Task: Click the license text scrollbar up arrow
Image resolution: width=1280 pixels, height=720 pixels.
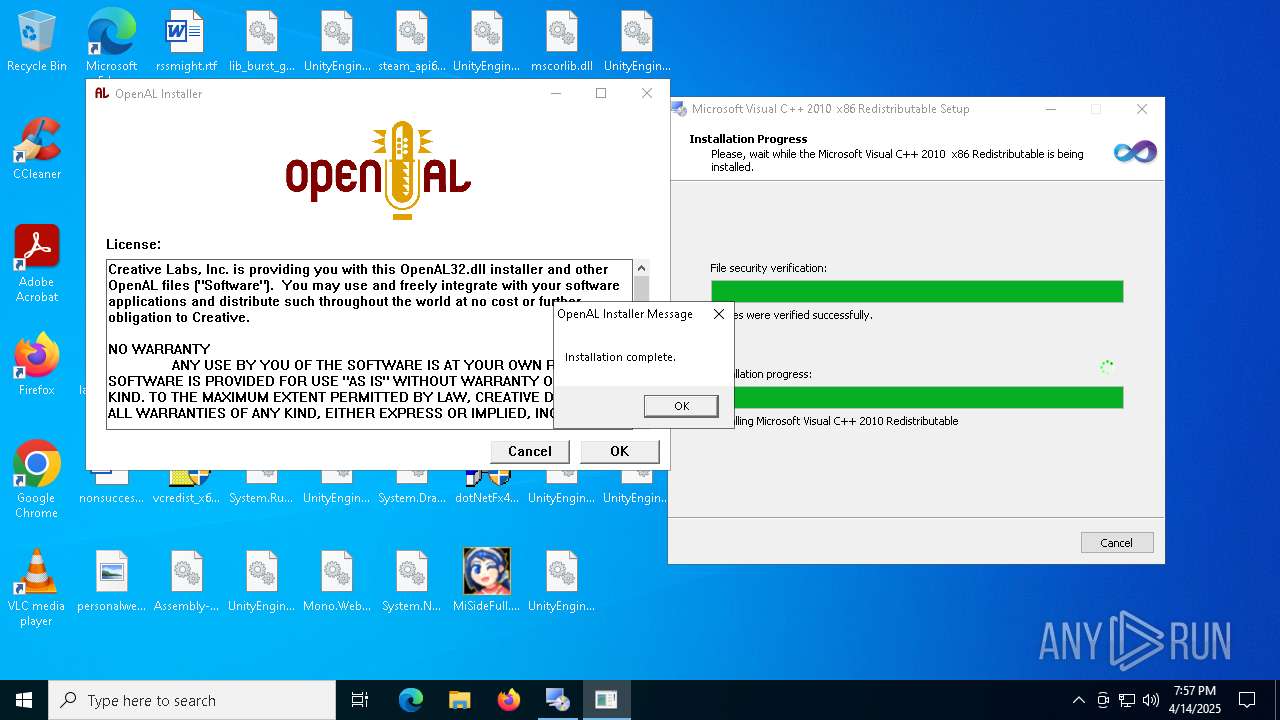Action: click(642, 268)
